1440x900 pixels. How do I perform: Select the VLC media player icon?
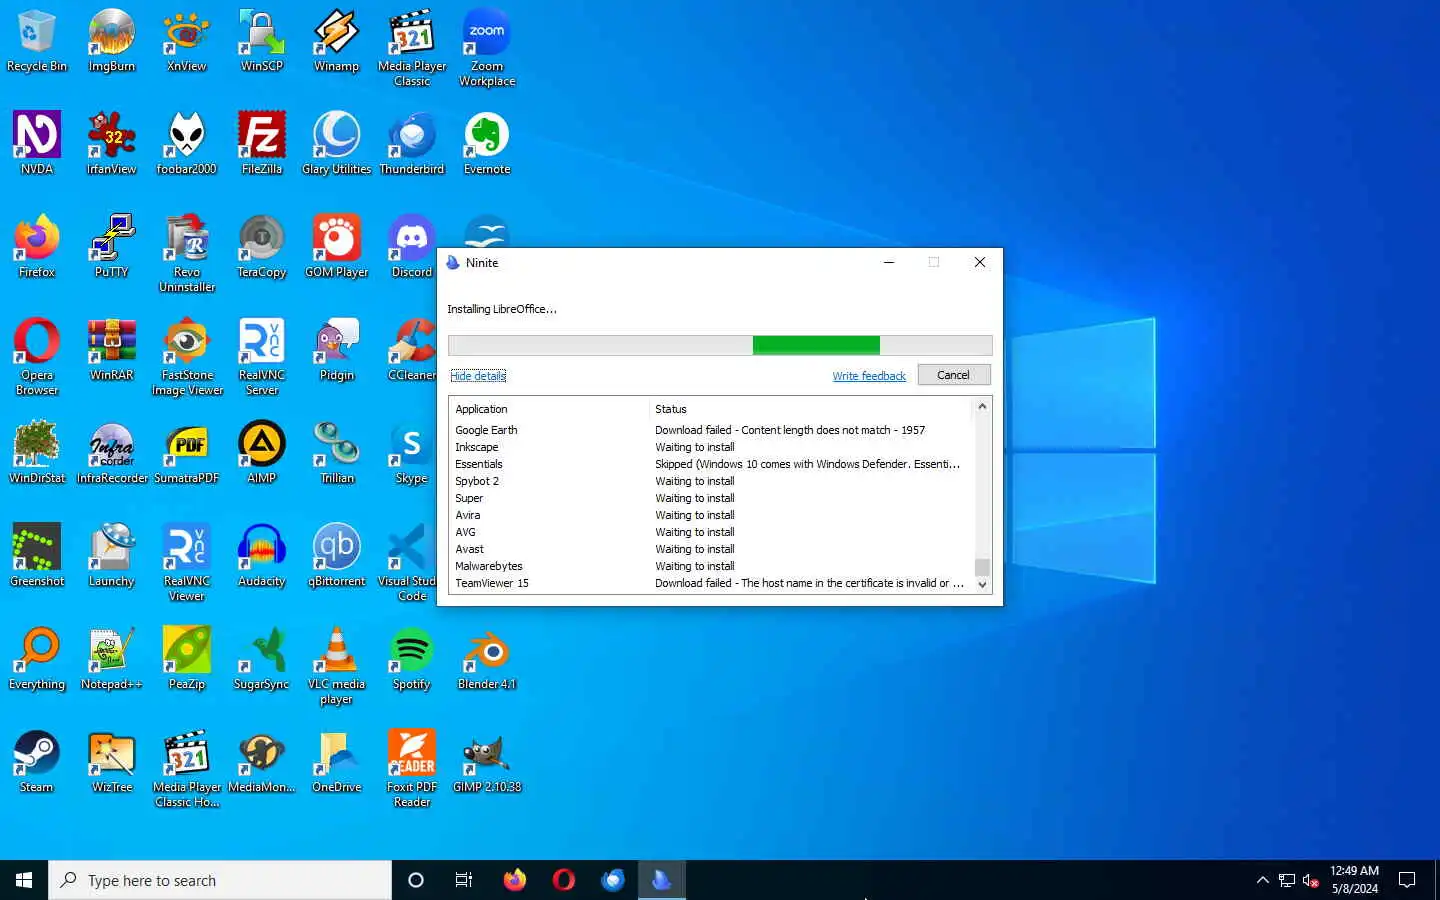[x=336, y=666]
